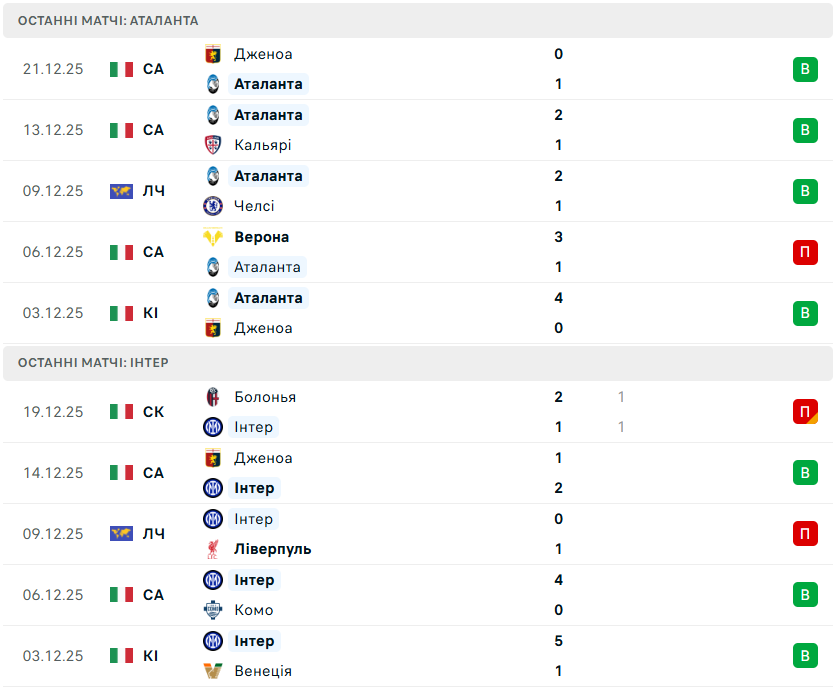Click the Venezia team logo
This screenshot has width=837, height=690.
pos(212,671)
